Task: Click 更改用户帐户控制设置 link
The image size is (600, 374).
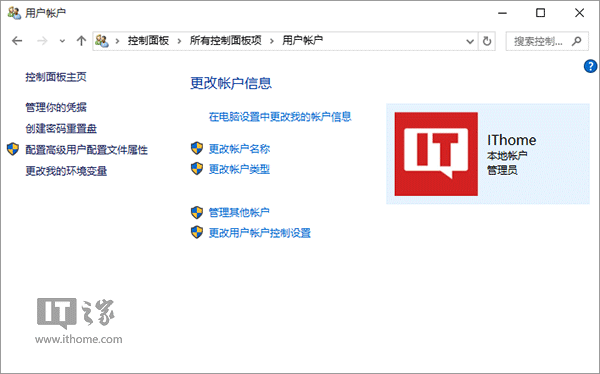Action: 260,233
